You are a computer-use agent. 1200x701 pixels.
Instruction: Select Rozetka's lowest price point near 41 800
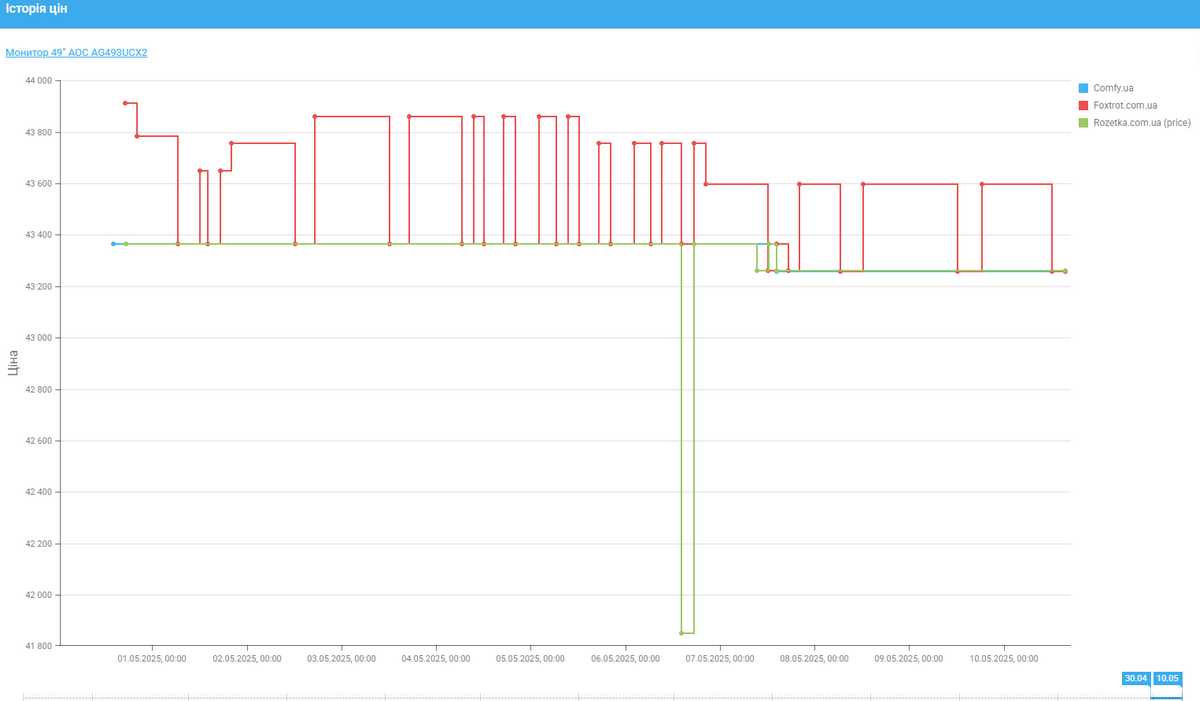(x=682, y=633)
